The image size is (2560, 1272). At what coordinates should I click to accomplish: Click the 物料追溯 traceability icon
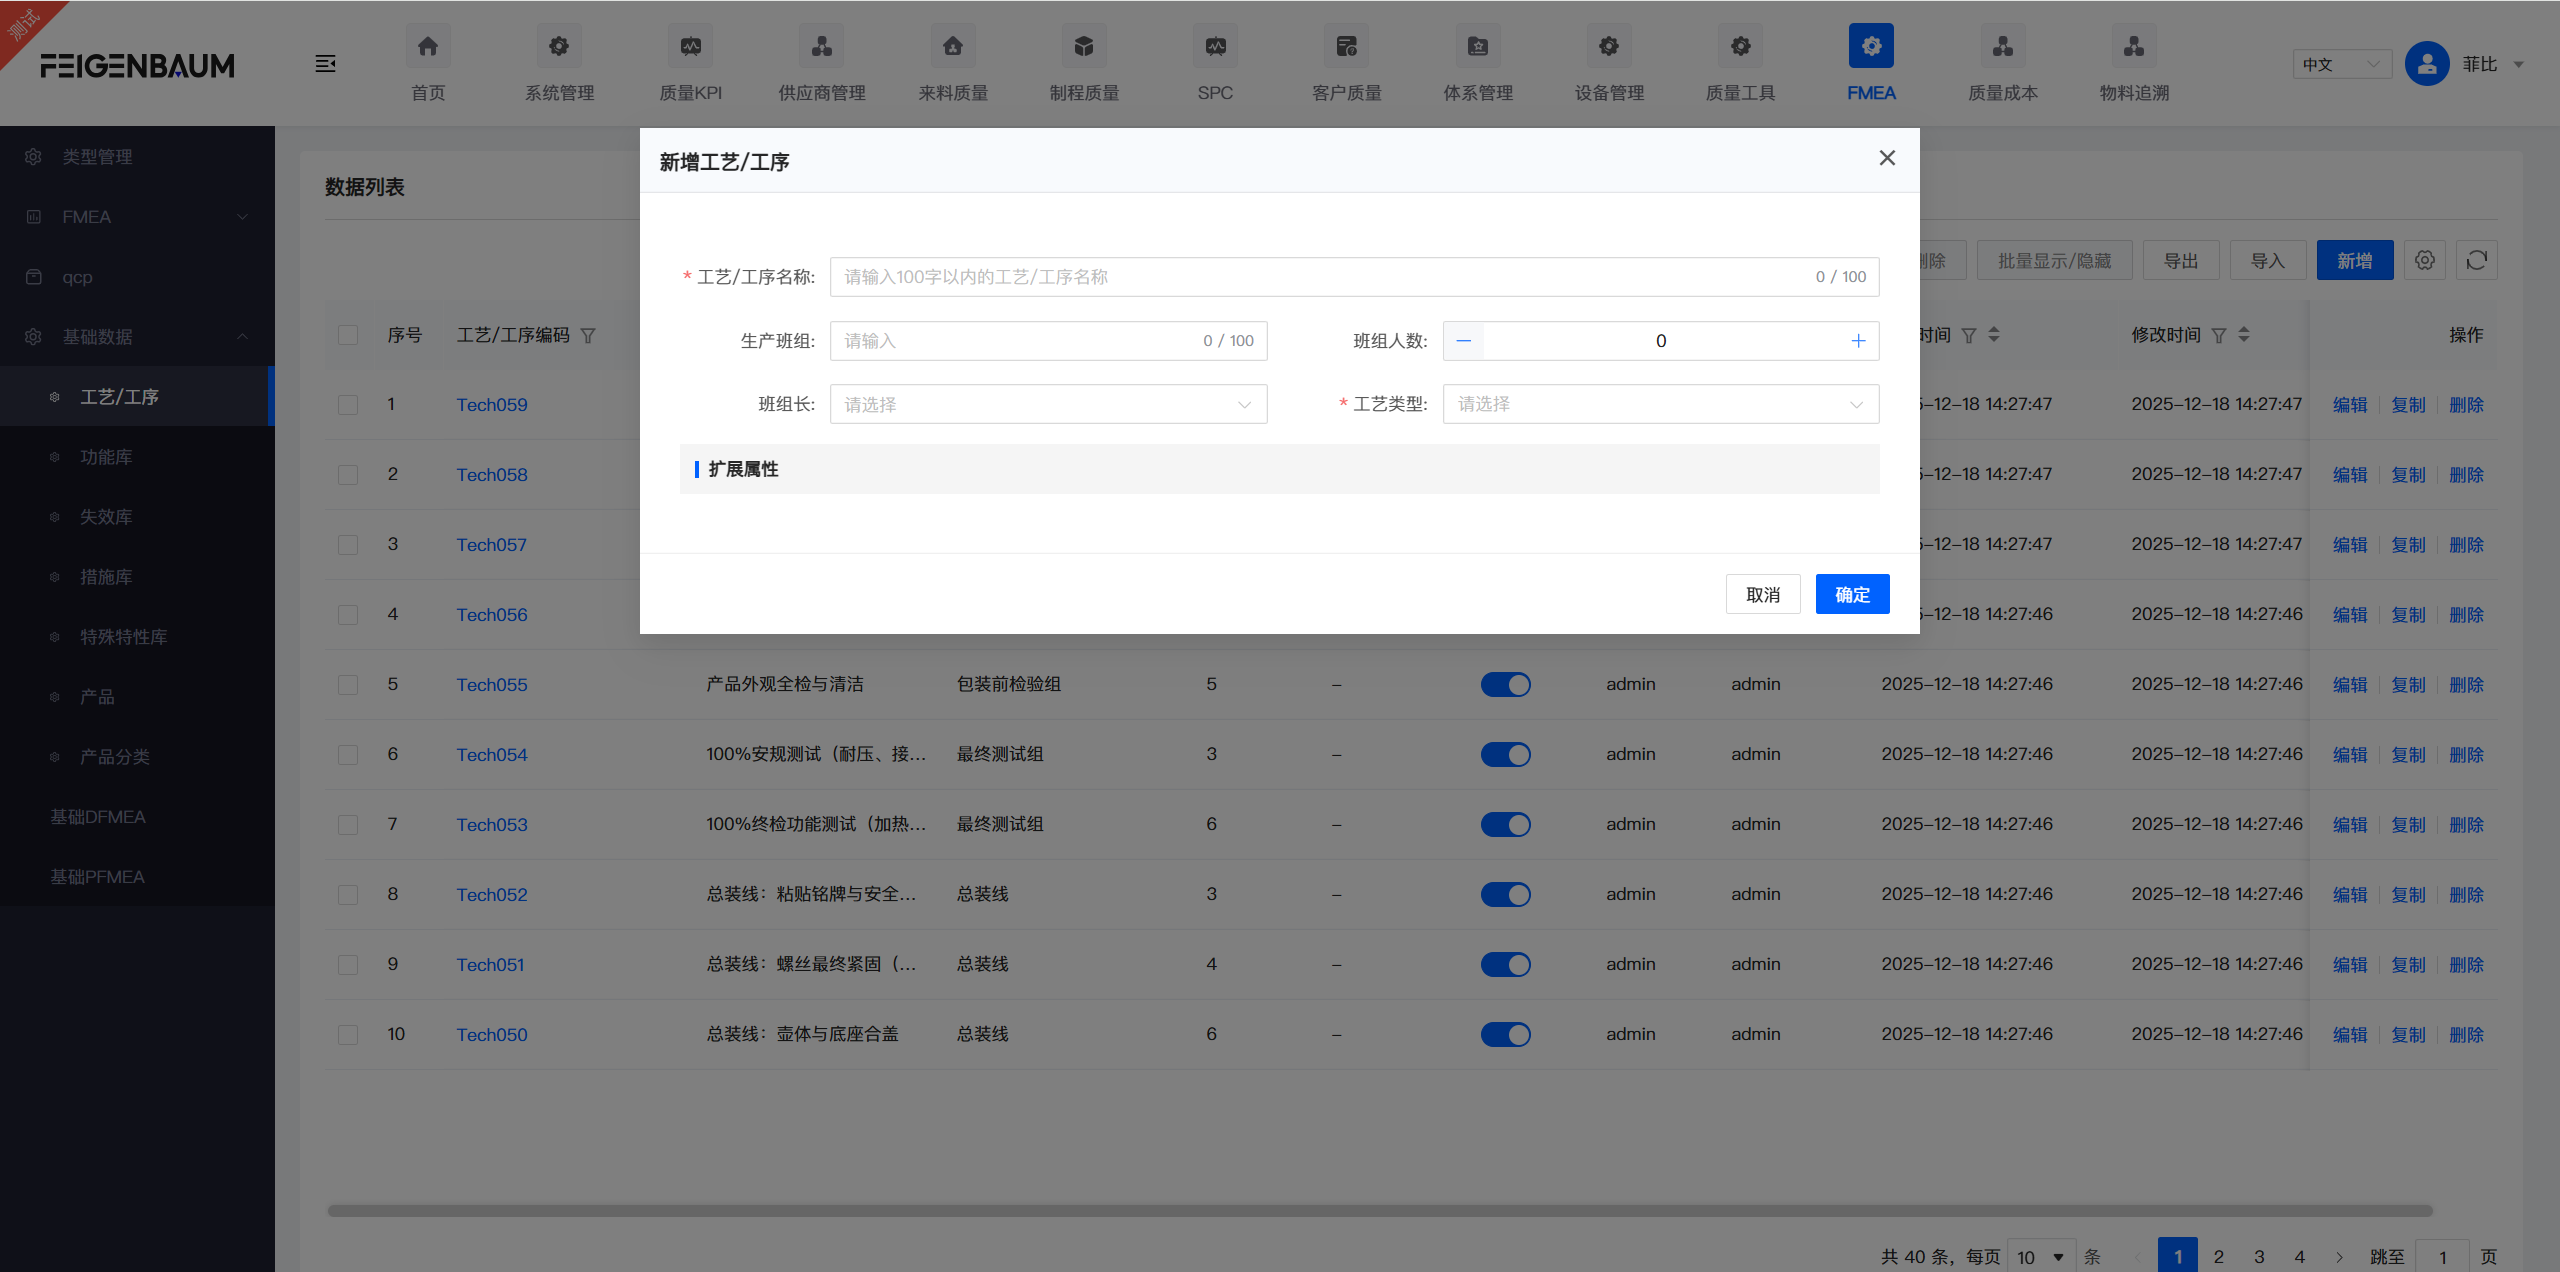[x=2132, y=46]
